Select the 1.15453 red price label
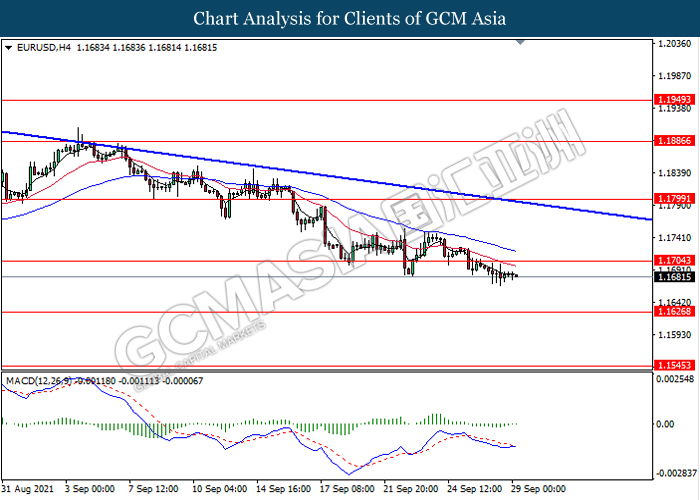700x500 pixels. (674, 365)
